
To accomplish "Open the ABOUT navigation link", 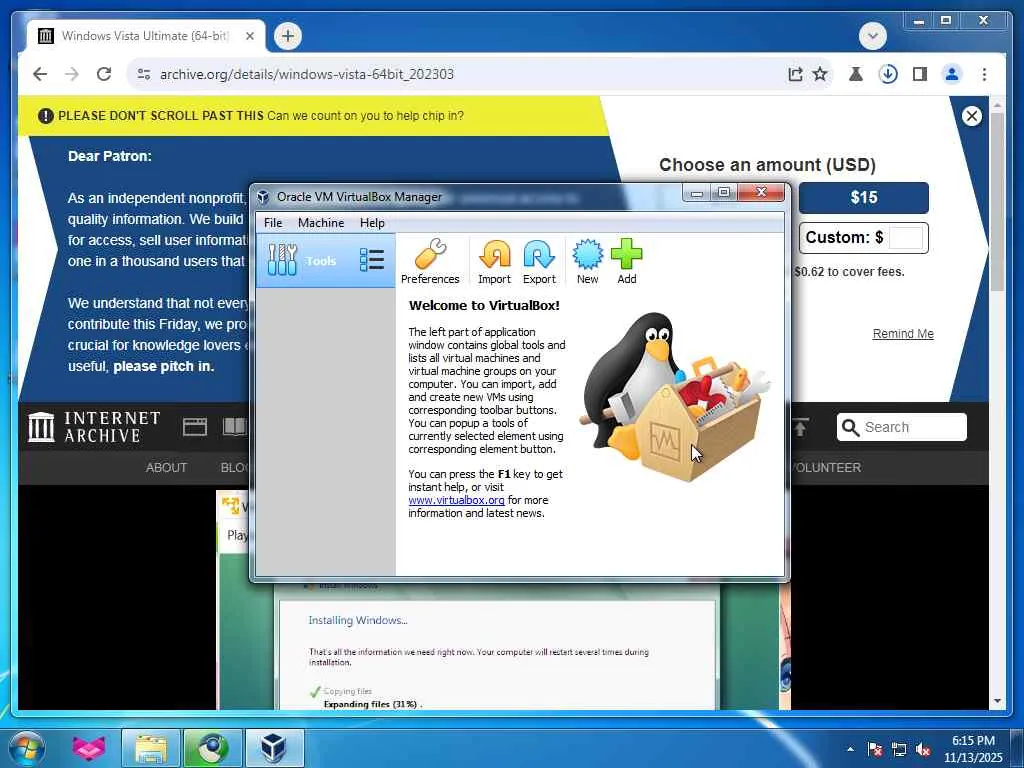I will pyautogui.click(x=166, y=468).
